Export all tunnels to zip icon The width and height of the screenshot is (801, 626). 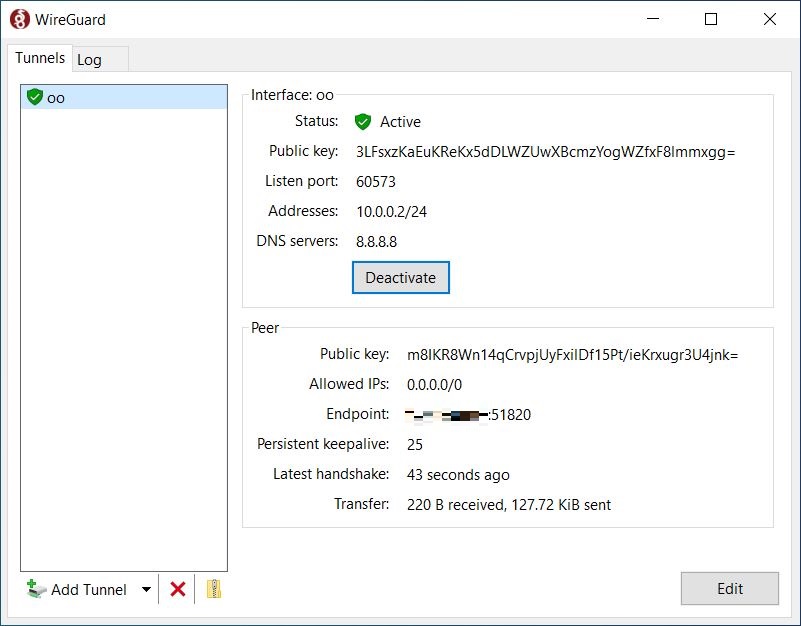[x=213, y=589]
